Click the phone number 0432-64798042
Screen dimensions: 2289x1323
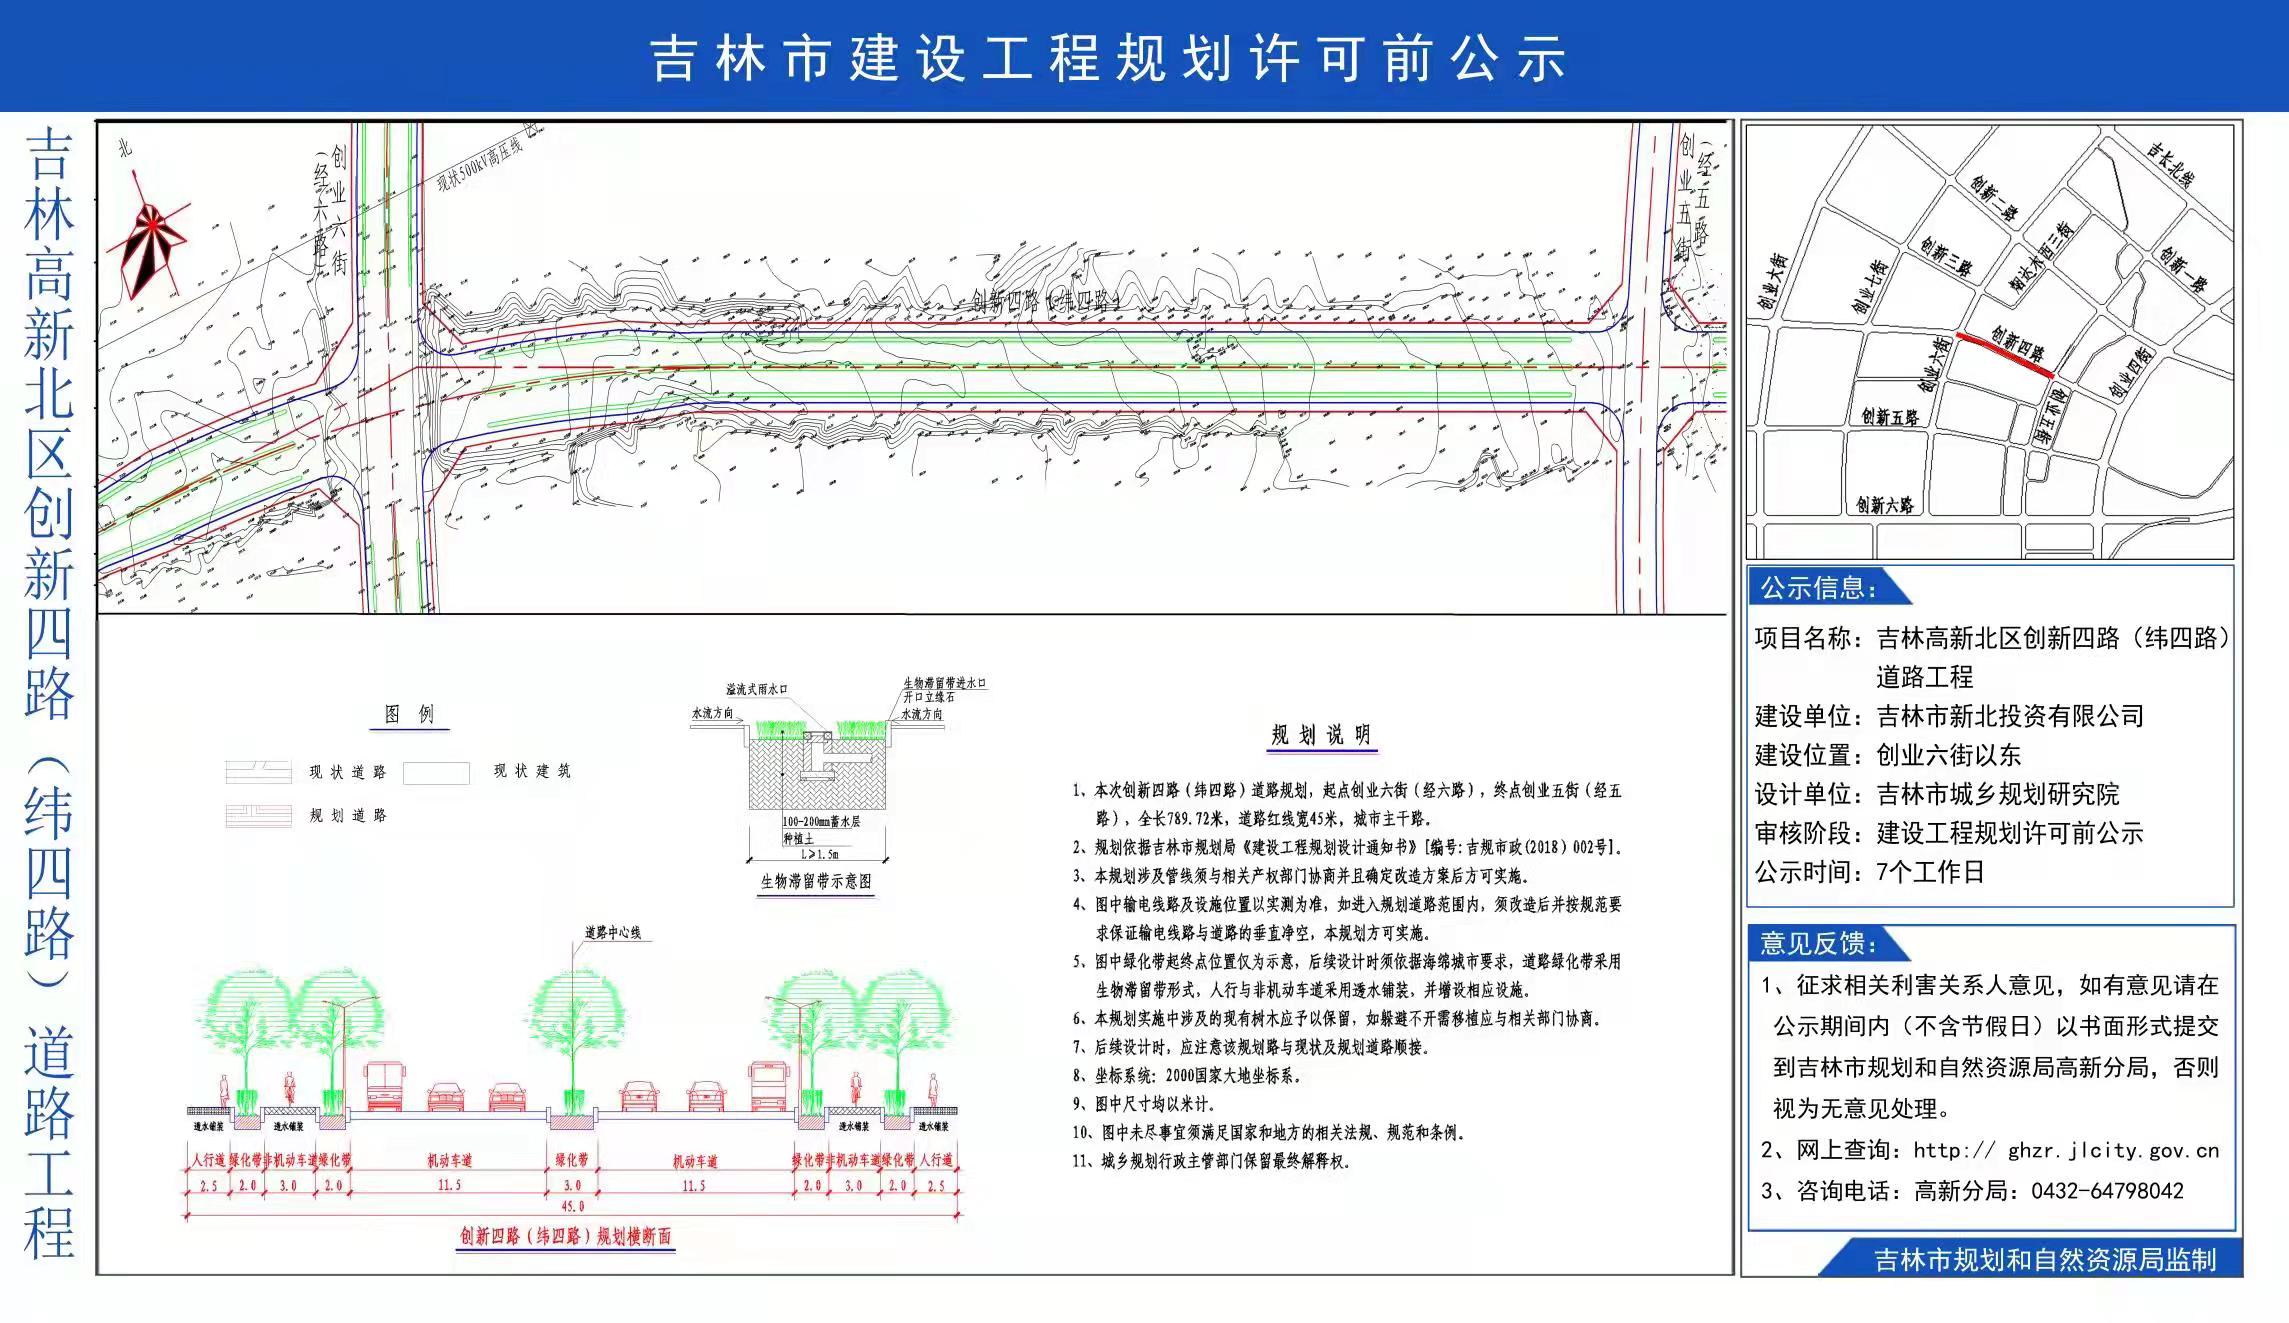pyautogui.click(x=2107, y=1192)
